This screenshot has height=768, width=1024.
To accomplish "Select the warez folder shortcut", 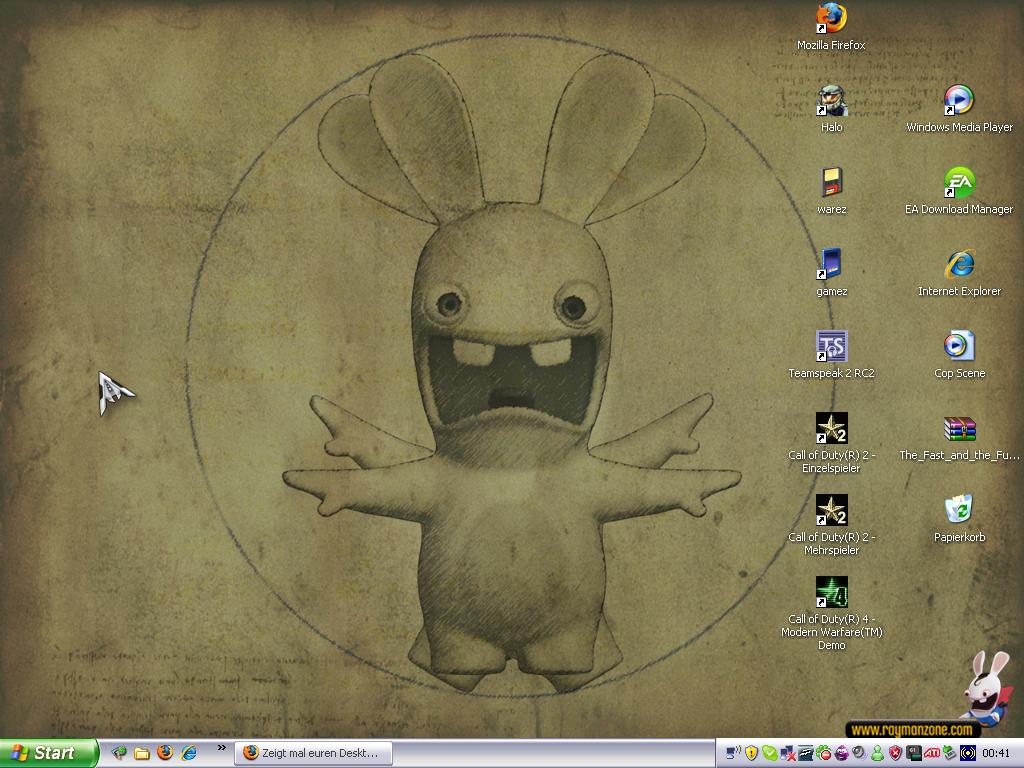I will [x=831, y=192].
